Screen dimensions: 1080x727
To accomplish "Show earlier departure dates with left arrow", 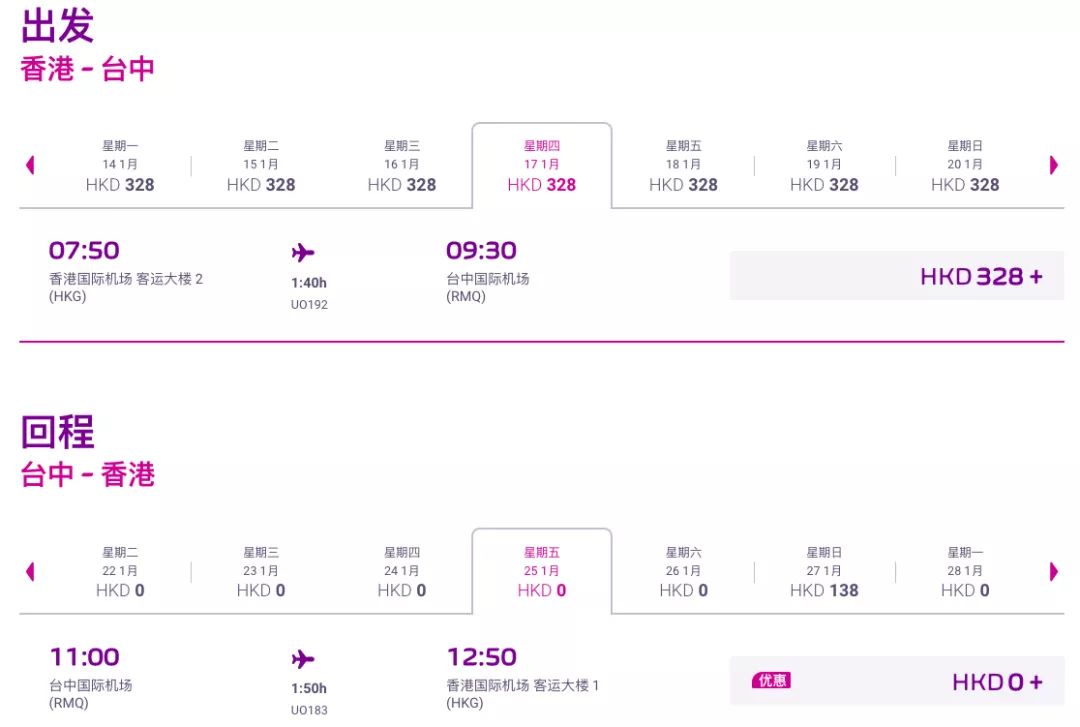I will click(30, 165).
